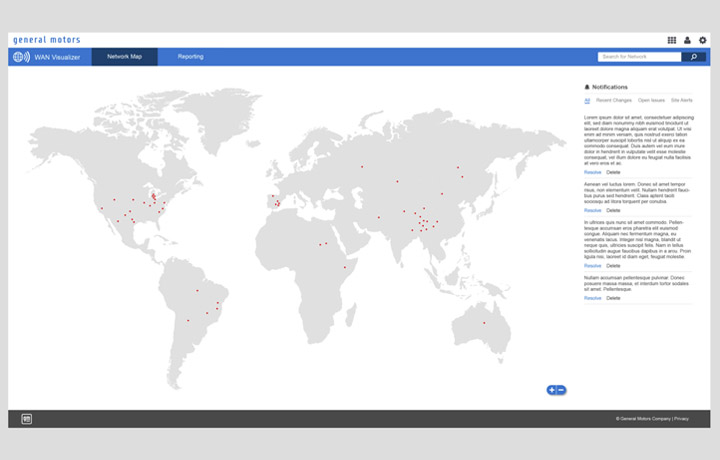Select the Open Issues filter
720x460 pixels.
click(x=651, y=100)
